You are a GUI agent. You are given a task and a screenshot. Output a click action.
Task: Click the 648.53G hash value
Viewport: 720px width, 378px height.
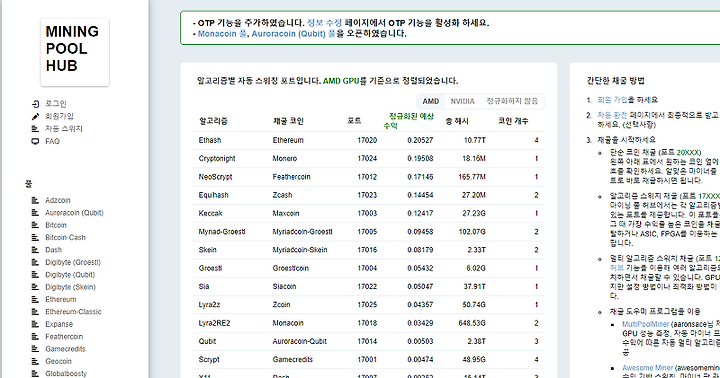472,323
